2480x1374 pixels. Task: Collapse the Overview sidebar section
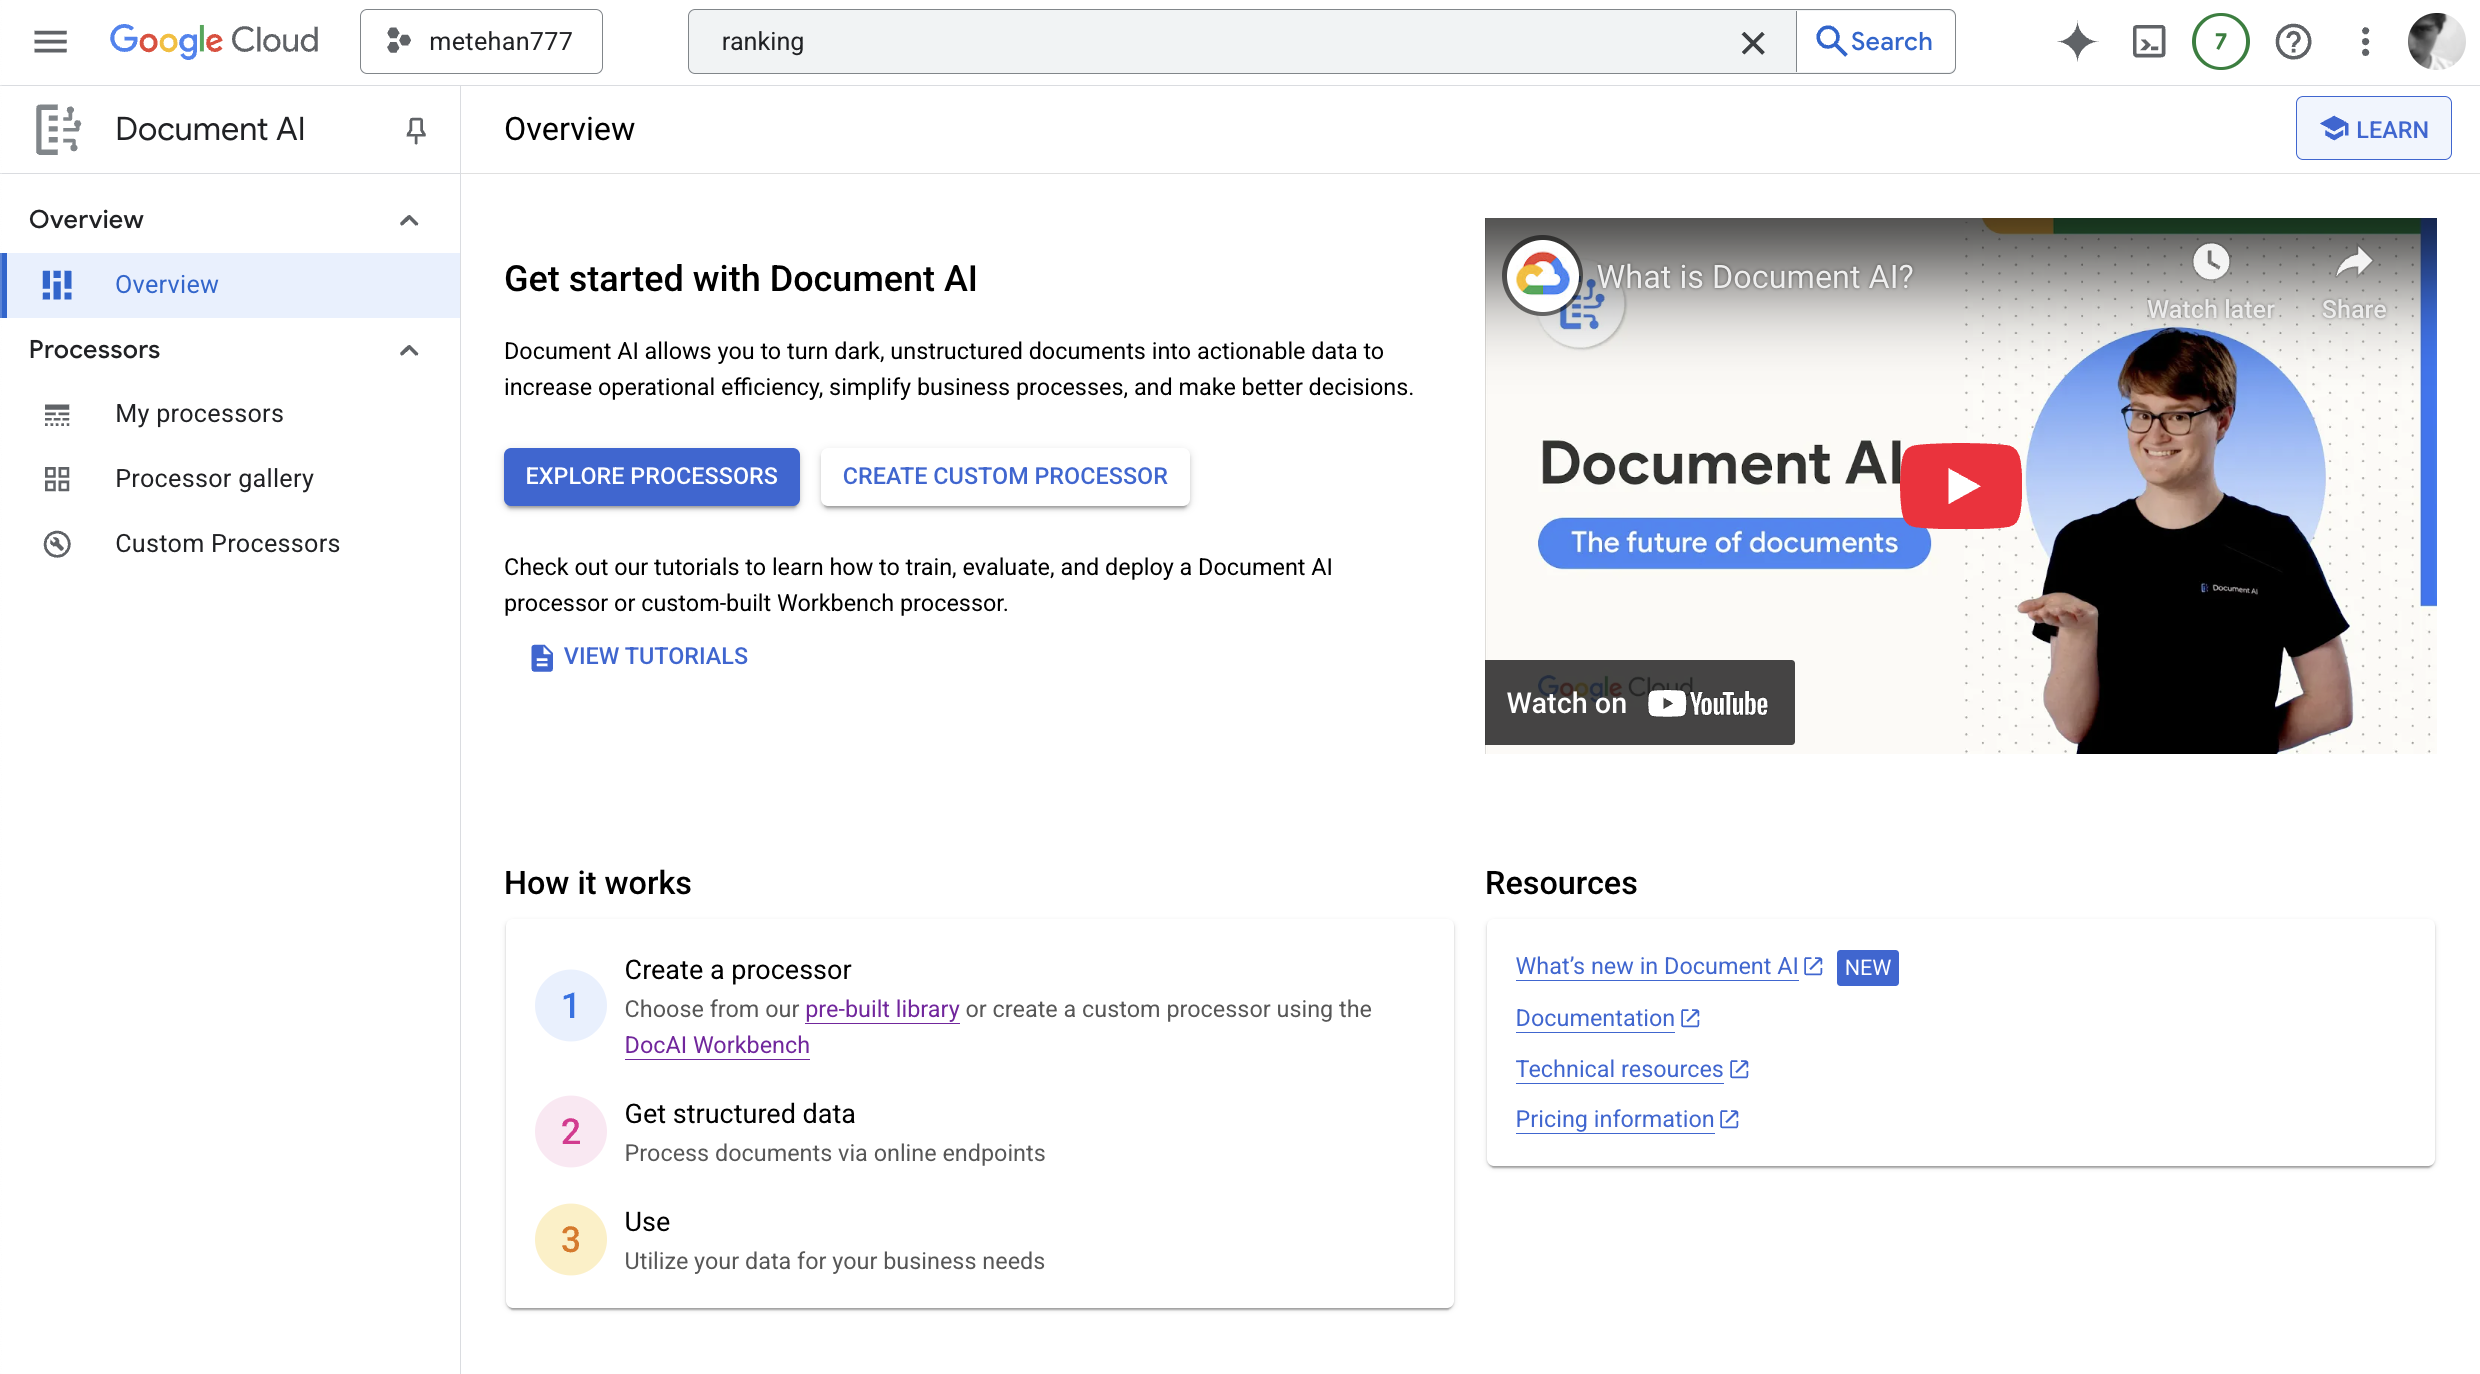(x=409, y=220)
